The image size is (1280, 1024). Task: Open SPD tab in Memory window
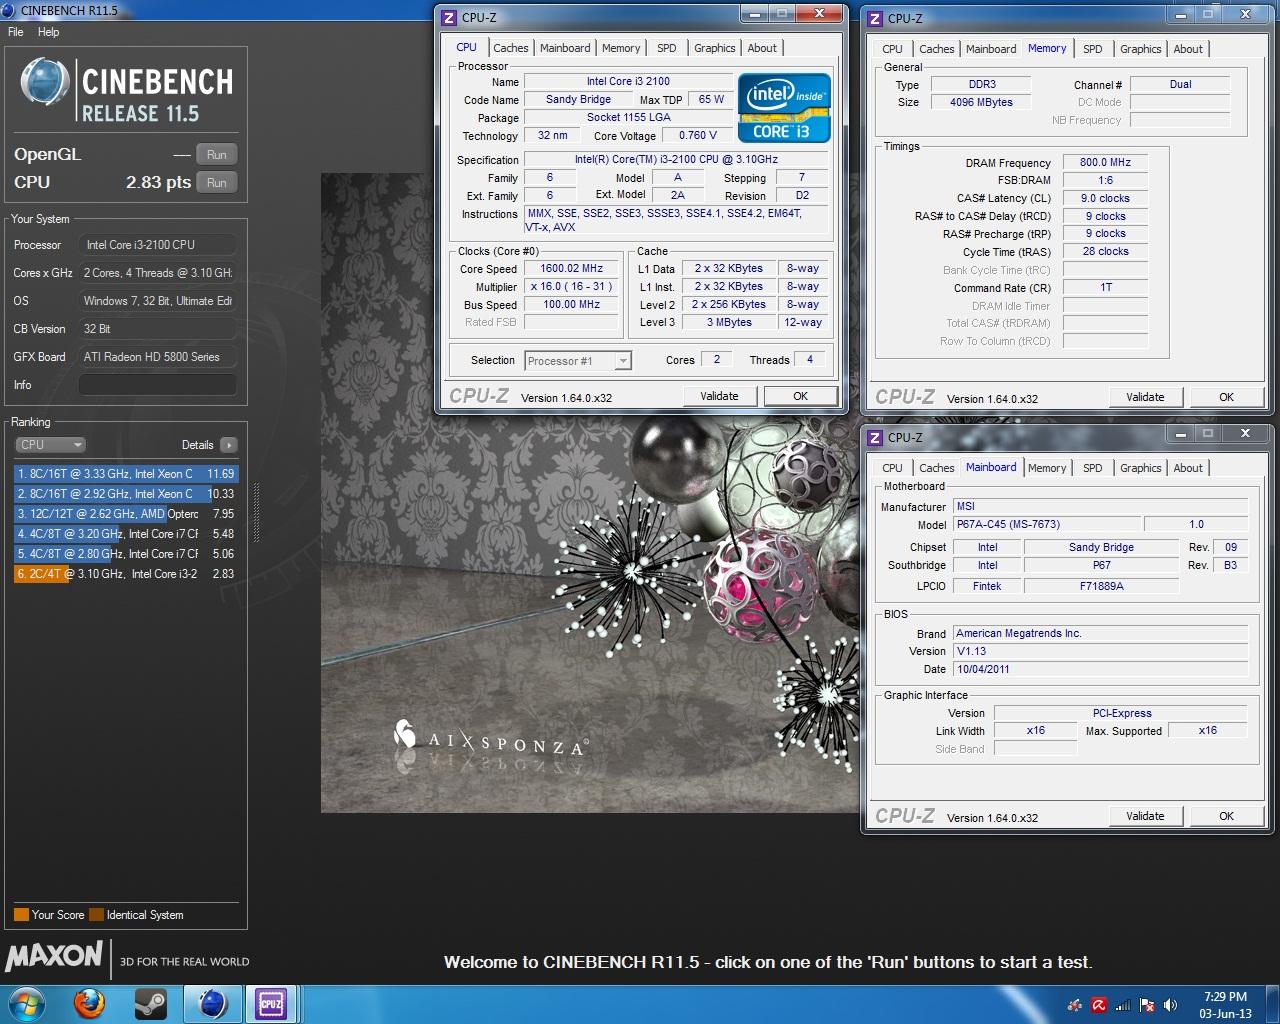pos(1093,49)
